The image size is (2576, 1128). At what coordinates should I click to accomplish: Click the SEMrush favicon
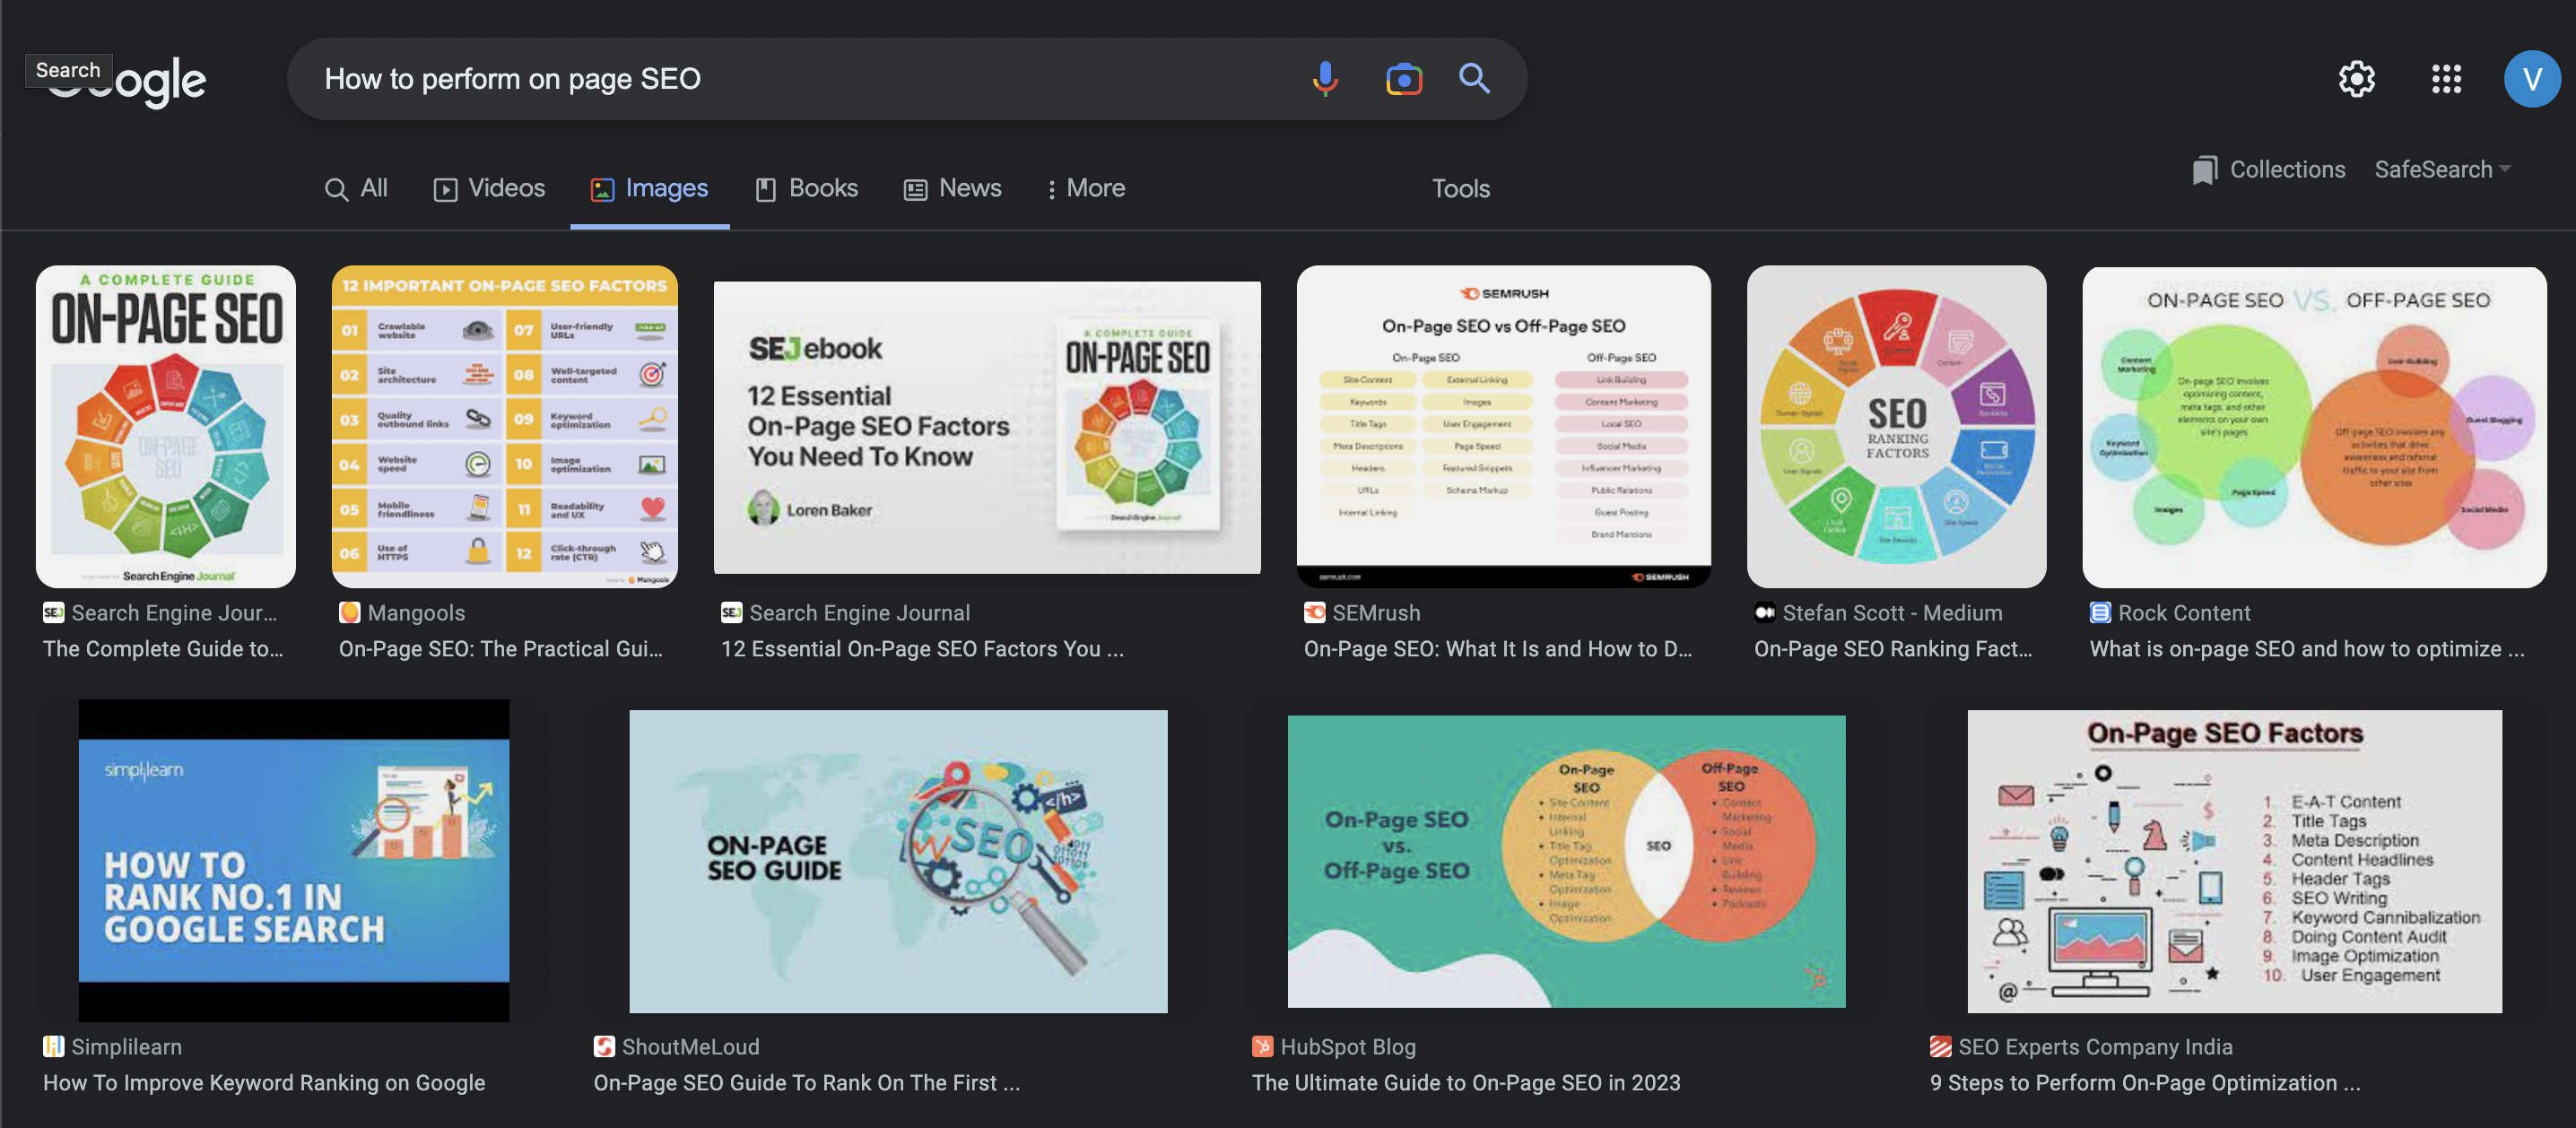tap(1314, 613)
